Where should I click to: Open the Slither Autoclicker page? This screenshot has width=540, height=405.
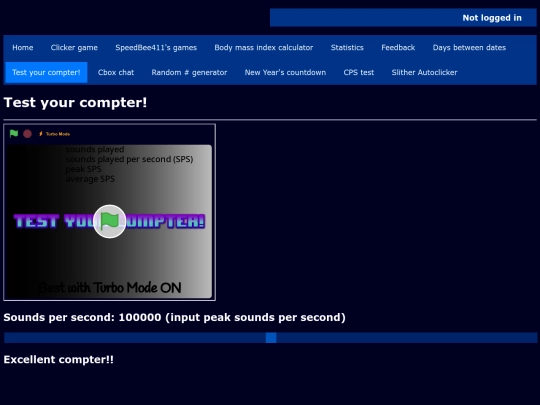[424, 72]
